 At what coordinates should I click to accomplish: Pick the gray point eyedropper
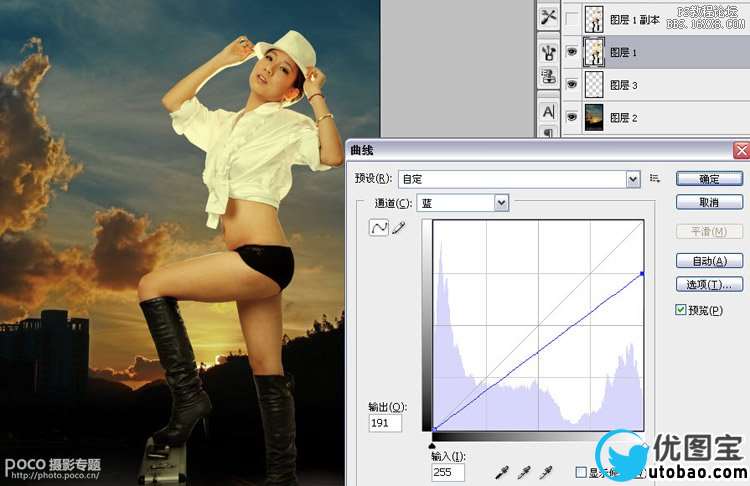click(524, 473)
